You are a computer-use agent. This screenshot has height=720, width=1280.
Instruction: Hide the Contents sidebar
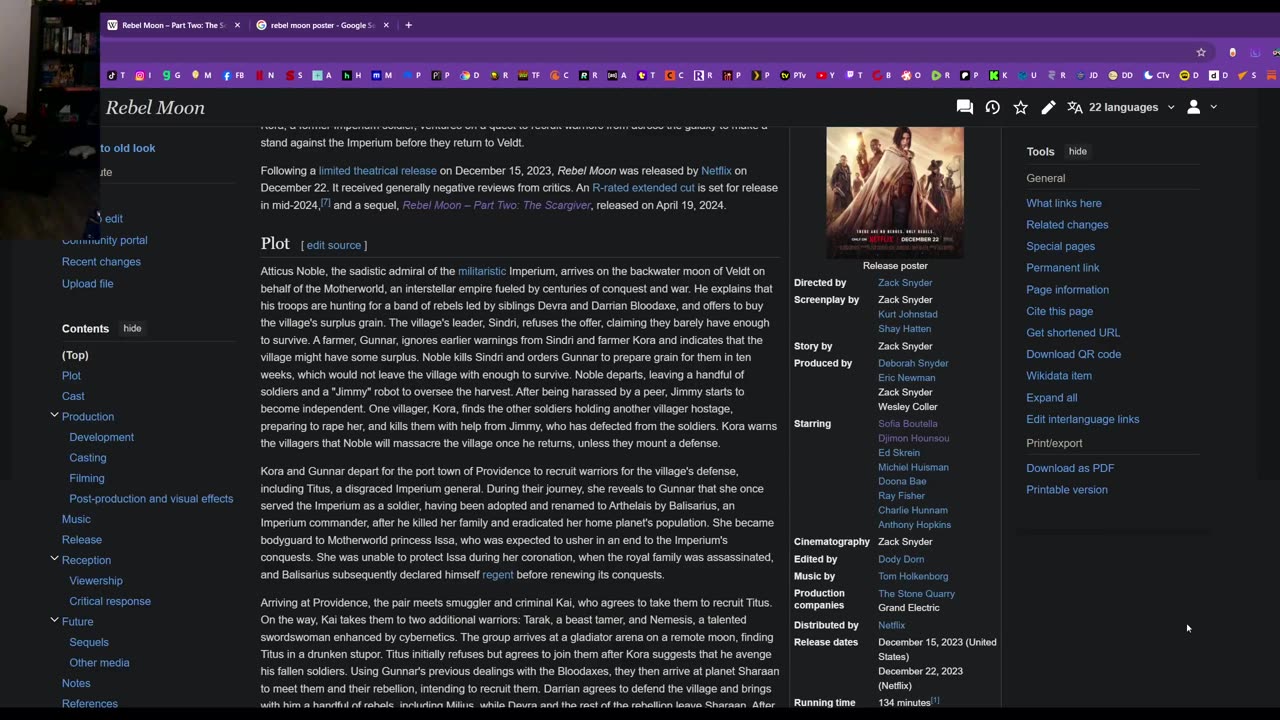coord(132,328)
